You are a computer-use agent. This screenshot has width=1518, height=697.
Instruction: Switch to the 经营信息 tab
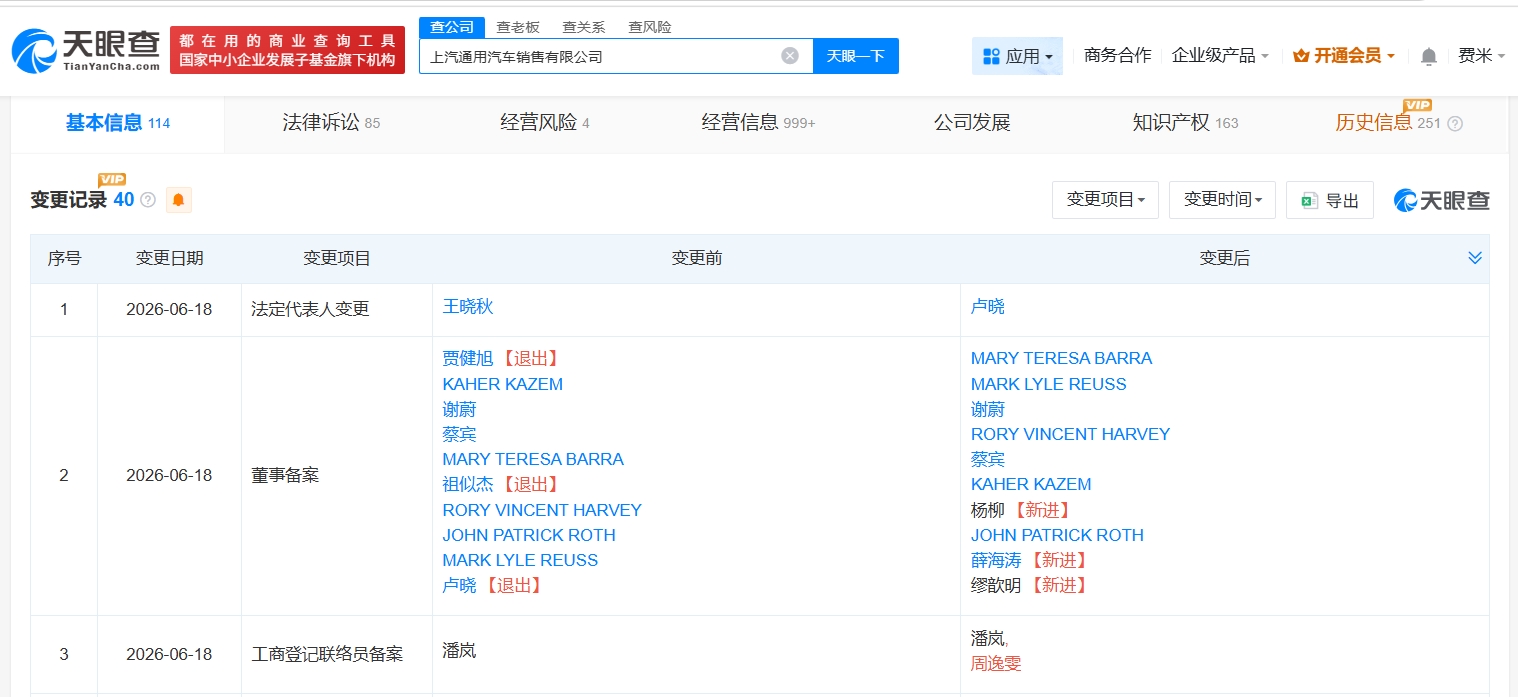[x=758, y=123]
